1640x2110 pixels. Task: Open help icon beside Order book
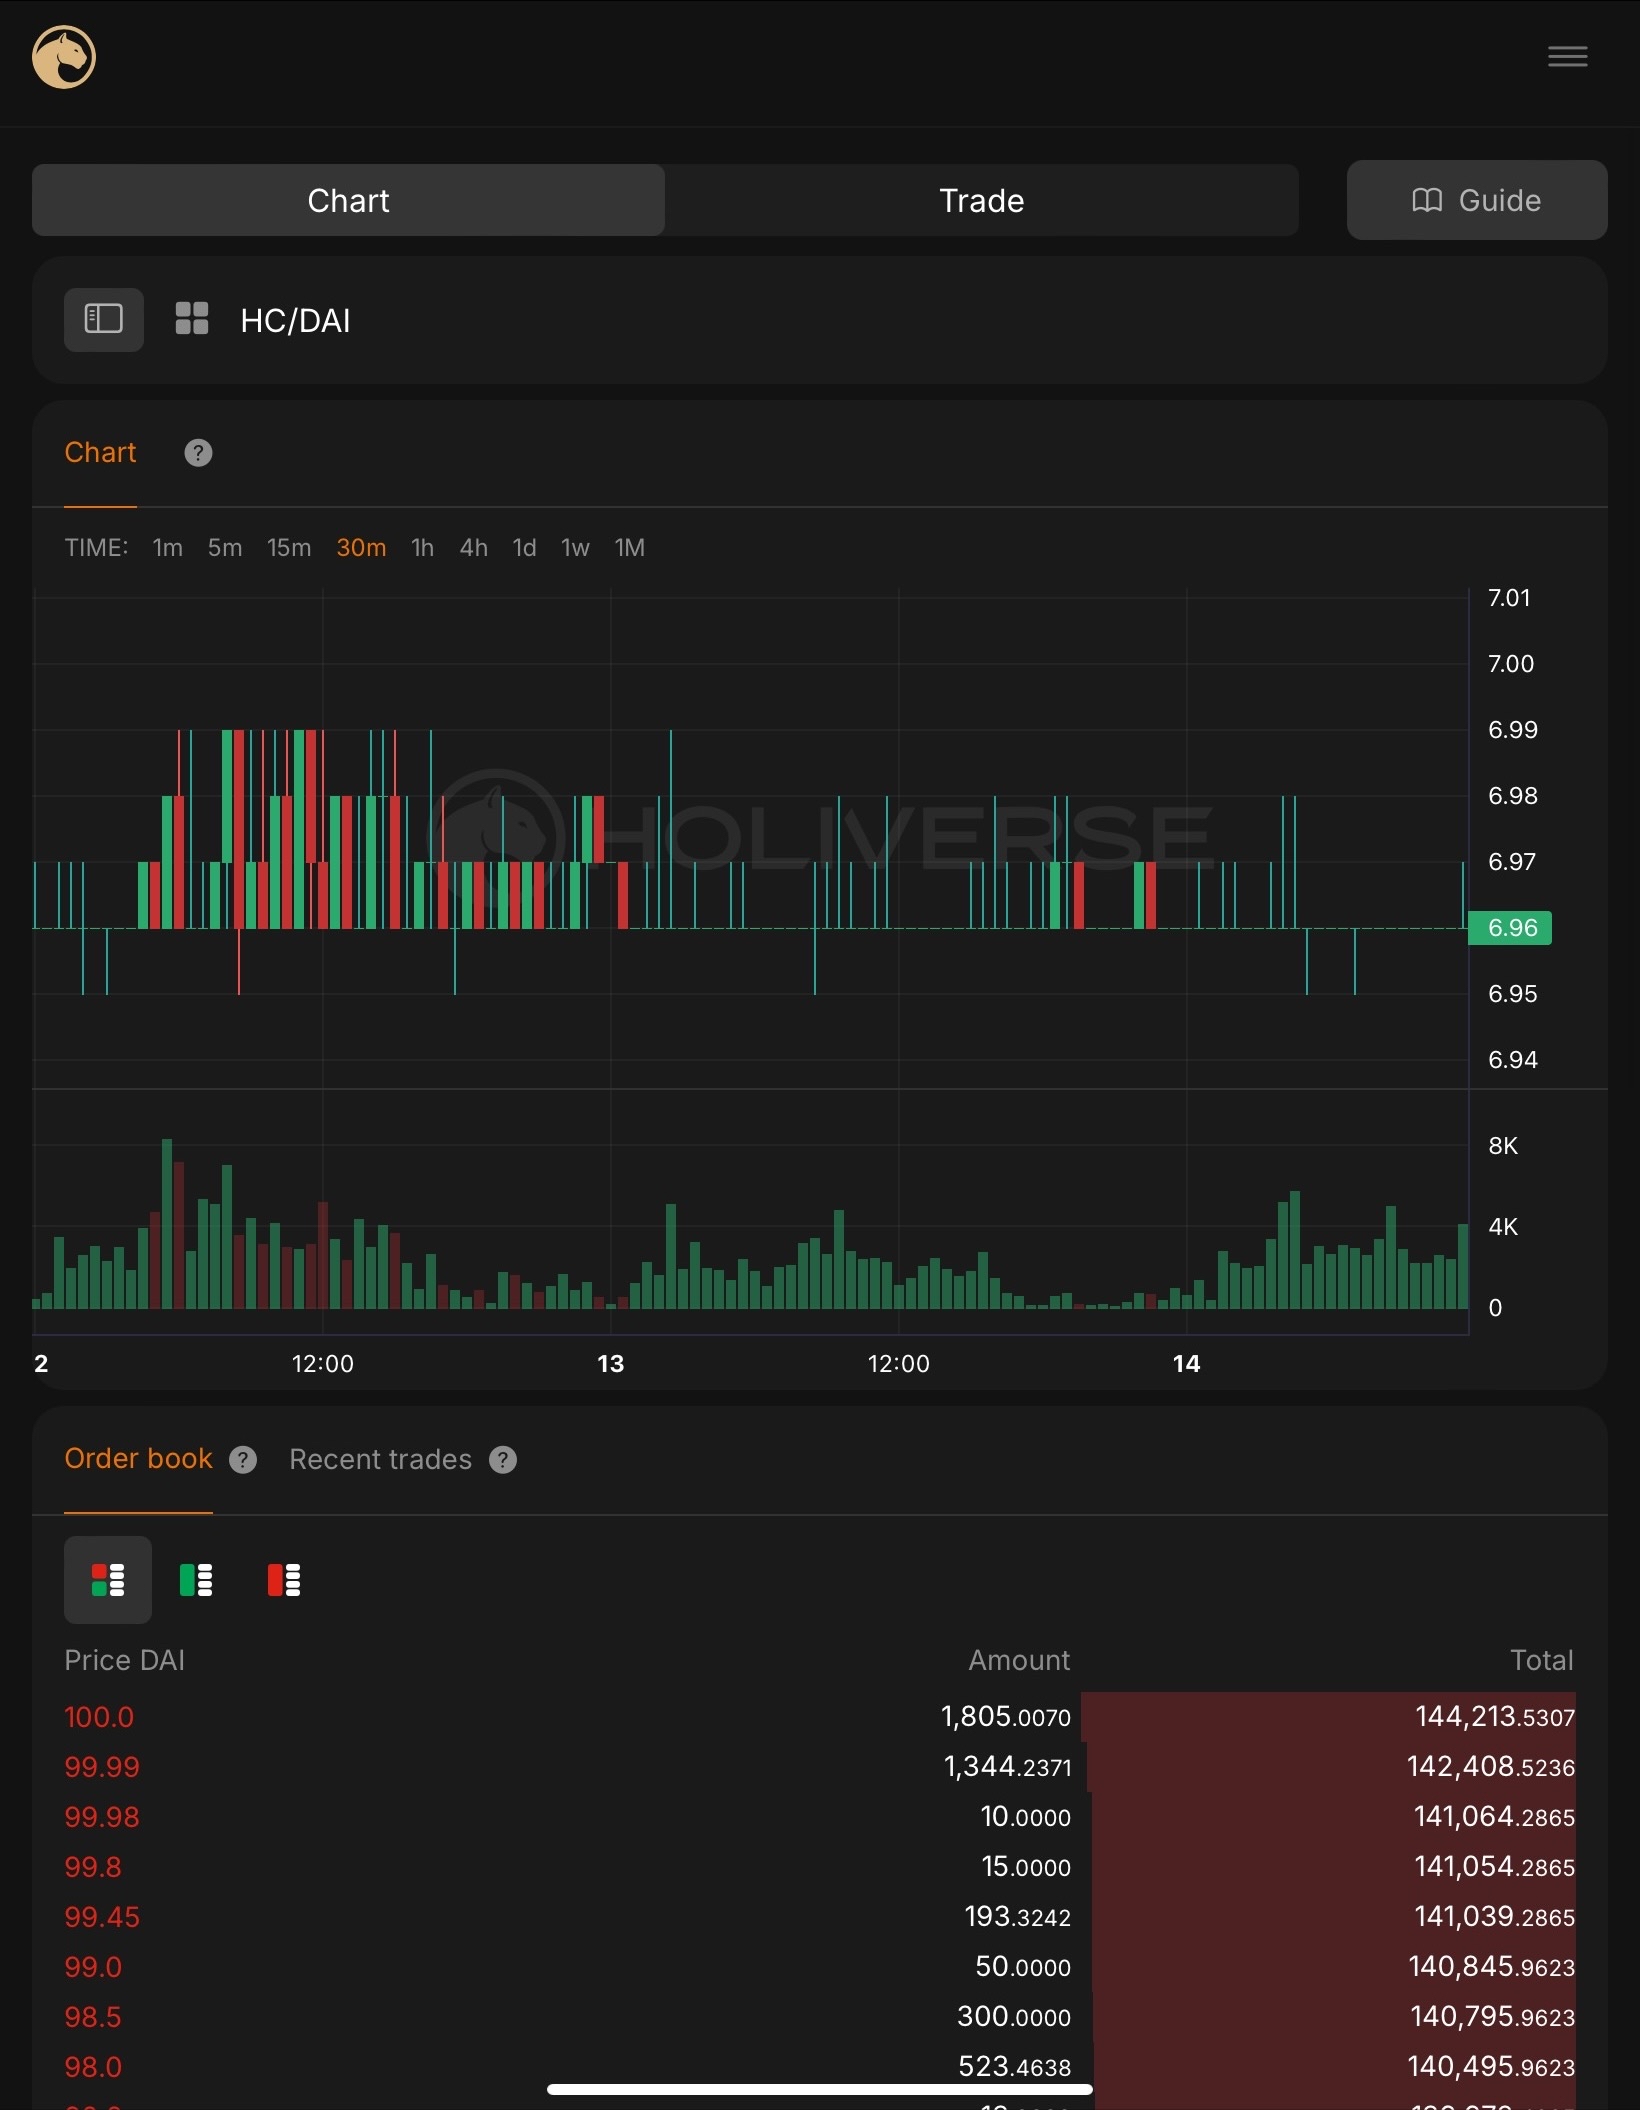[x=243, y=1460]
